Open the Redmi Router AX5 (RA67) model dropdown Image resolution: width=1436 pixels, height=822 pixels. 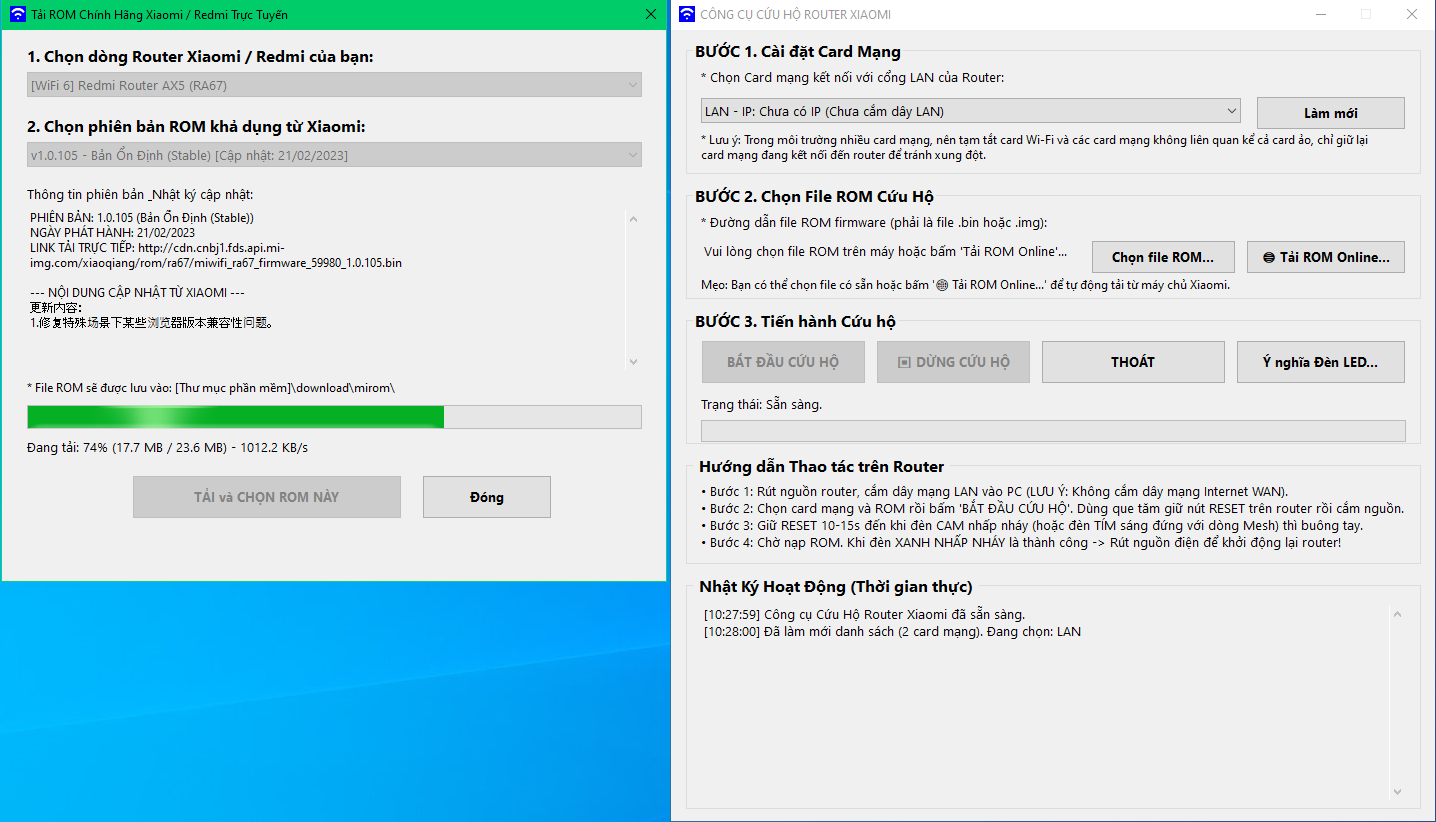click(334, 85)
